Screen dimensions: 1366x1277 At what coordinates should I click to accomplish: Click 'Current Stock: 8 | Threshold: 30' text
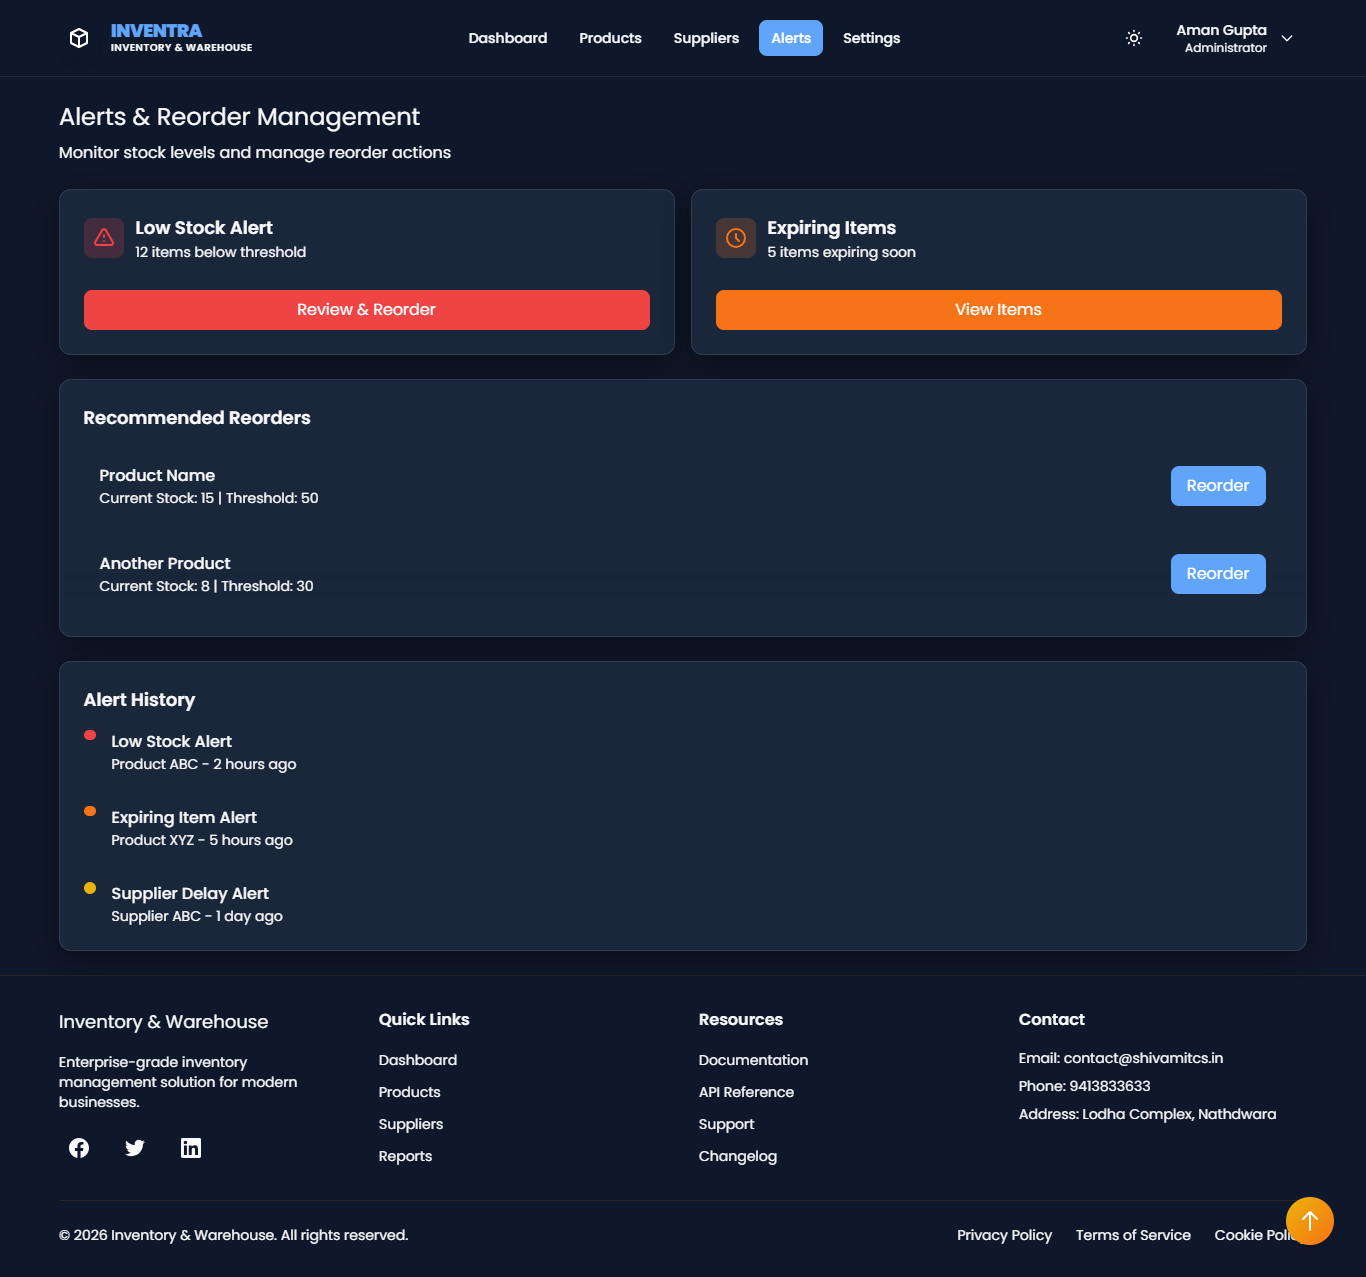(206, 586)
